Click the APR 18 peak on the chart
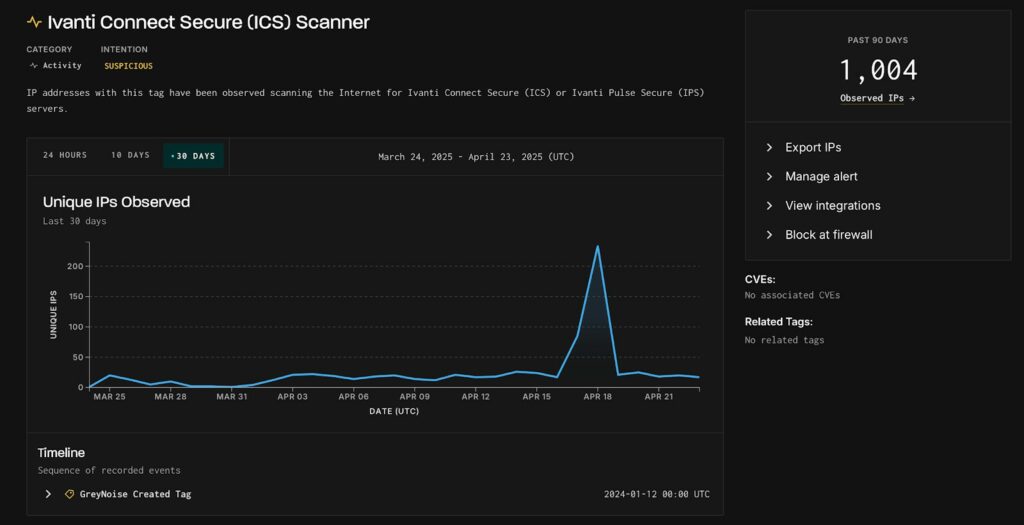This screenshot has height=525, width=1024. click(598, 247)
